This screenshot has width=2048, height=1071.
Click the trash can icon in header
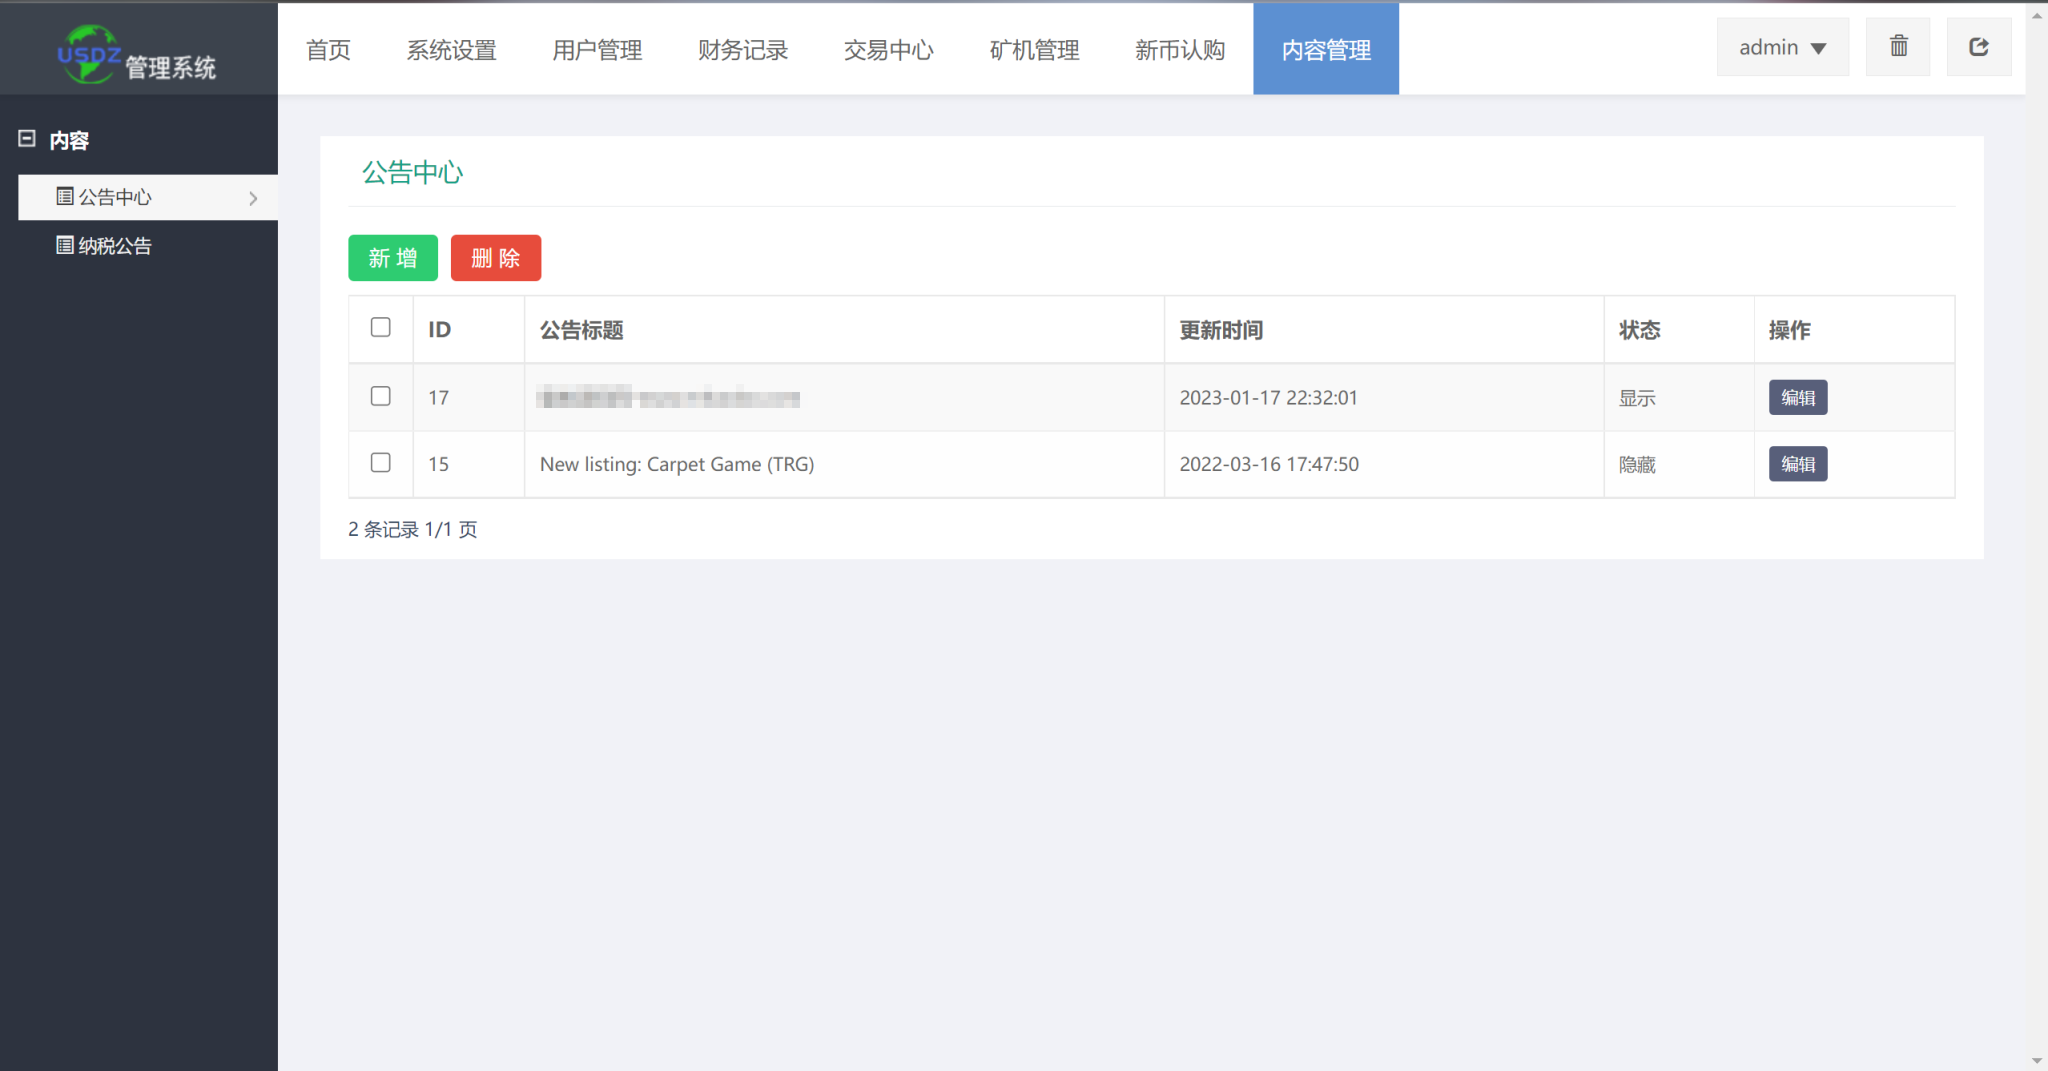tap(1898, 47)
